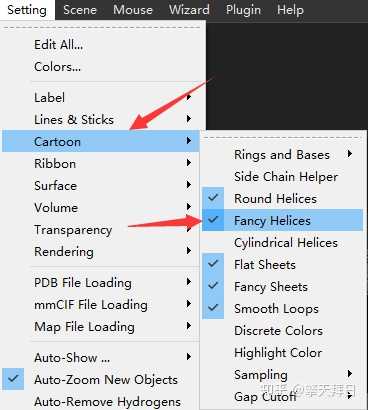Open the Label submenu
This screenshot has width=368, height=410.
101,97
